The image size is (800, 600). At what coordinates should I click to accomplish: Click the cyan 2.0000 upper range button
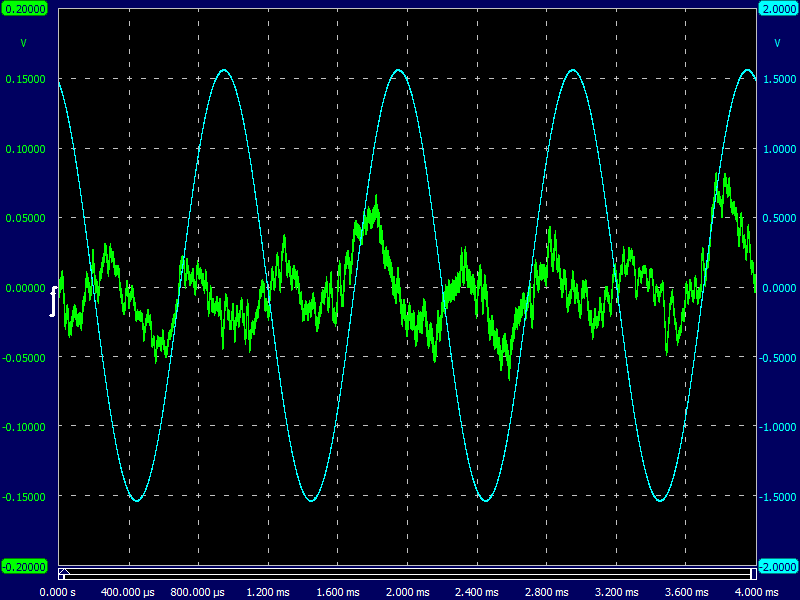point(778,9)
